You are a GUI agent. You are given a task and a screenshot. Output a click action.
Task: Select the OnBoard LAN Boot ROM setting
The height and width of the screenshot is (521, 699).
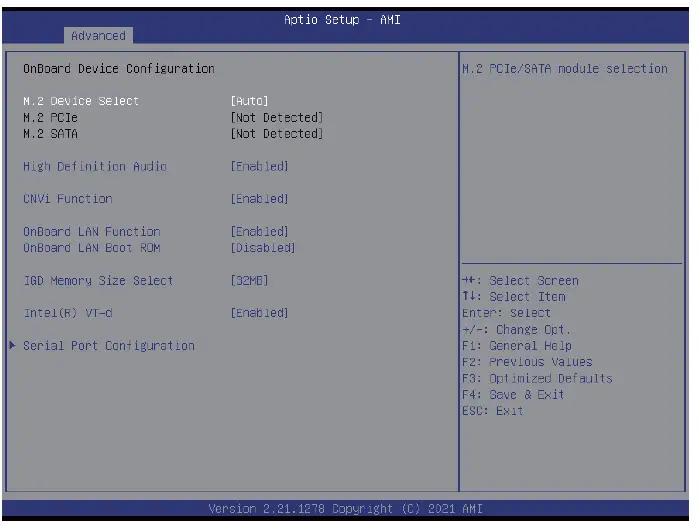[x=92, y=248]
